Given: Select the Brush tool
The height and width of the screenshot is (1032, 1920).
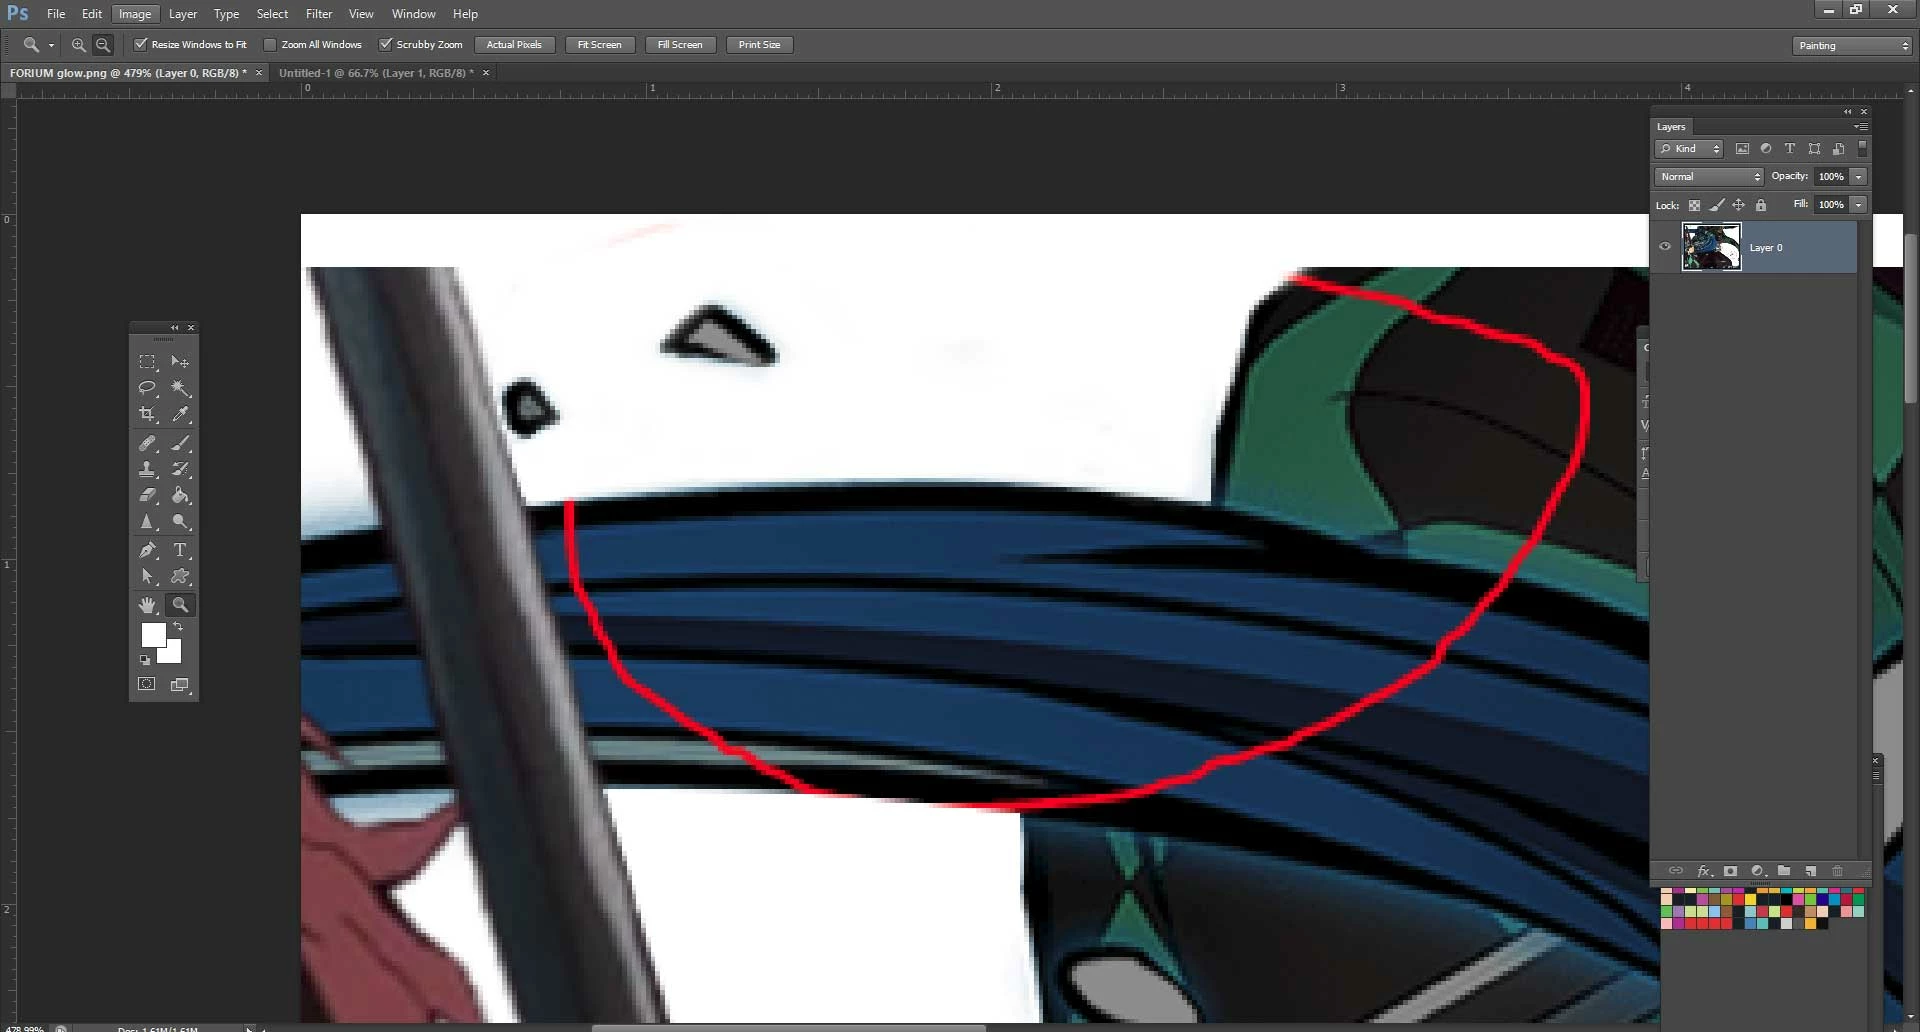Looking at the screenshot, I should pos(180,443).
